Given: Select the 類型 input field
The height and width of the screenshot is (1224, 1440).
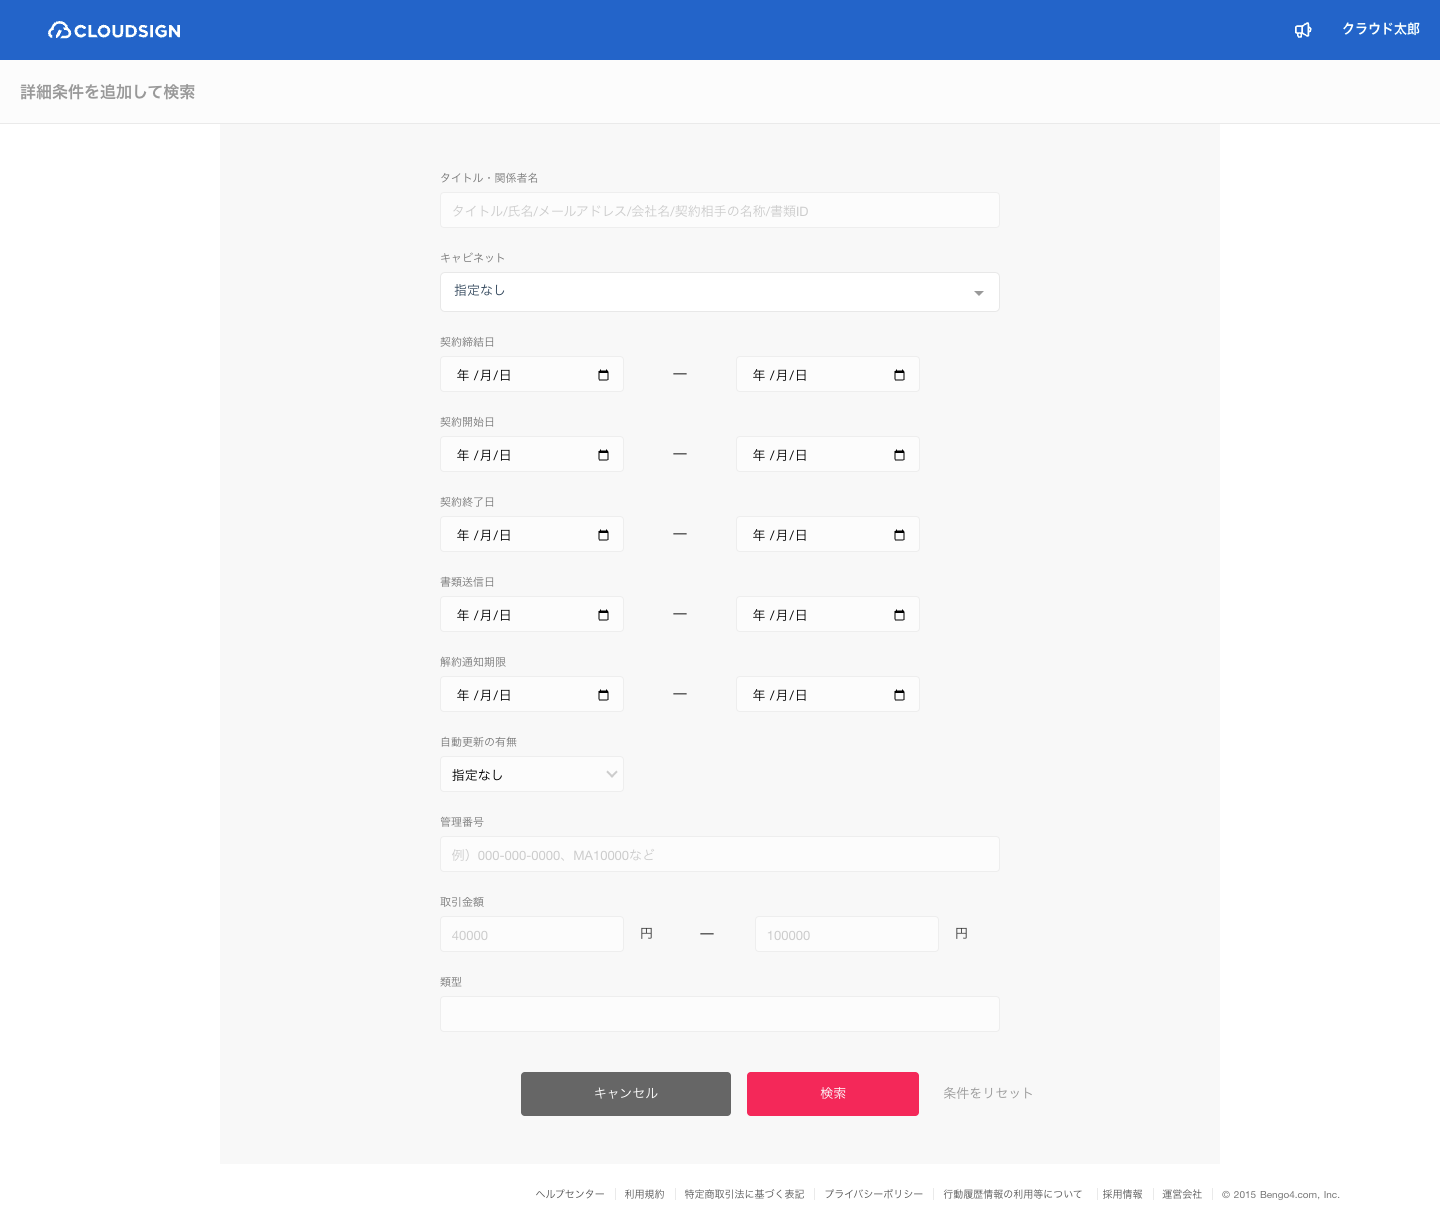Looking at the screenshot, I should pos(719,1014).
